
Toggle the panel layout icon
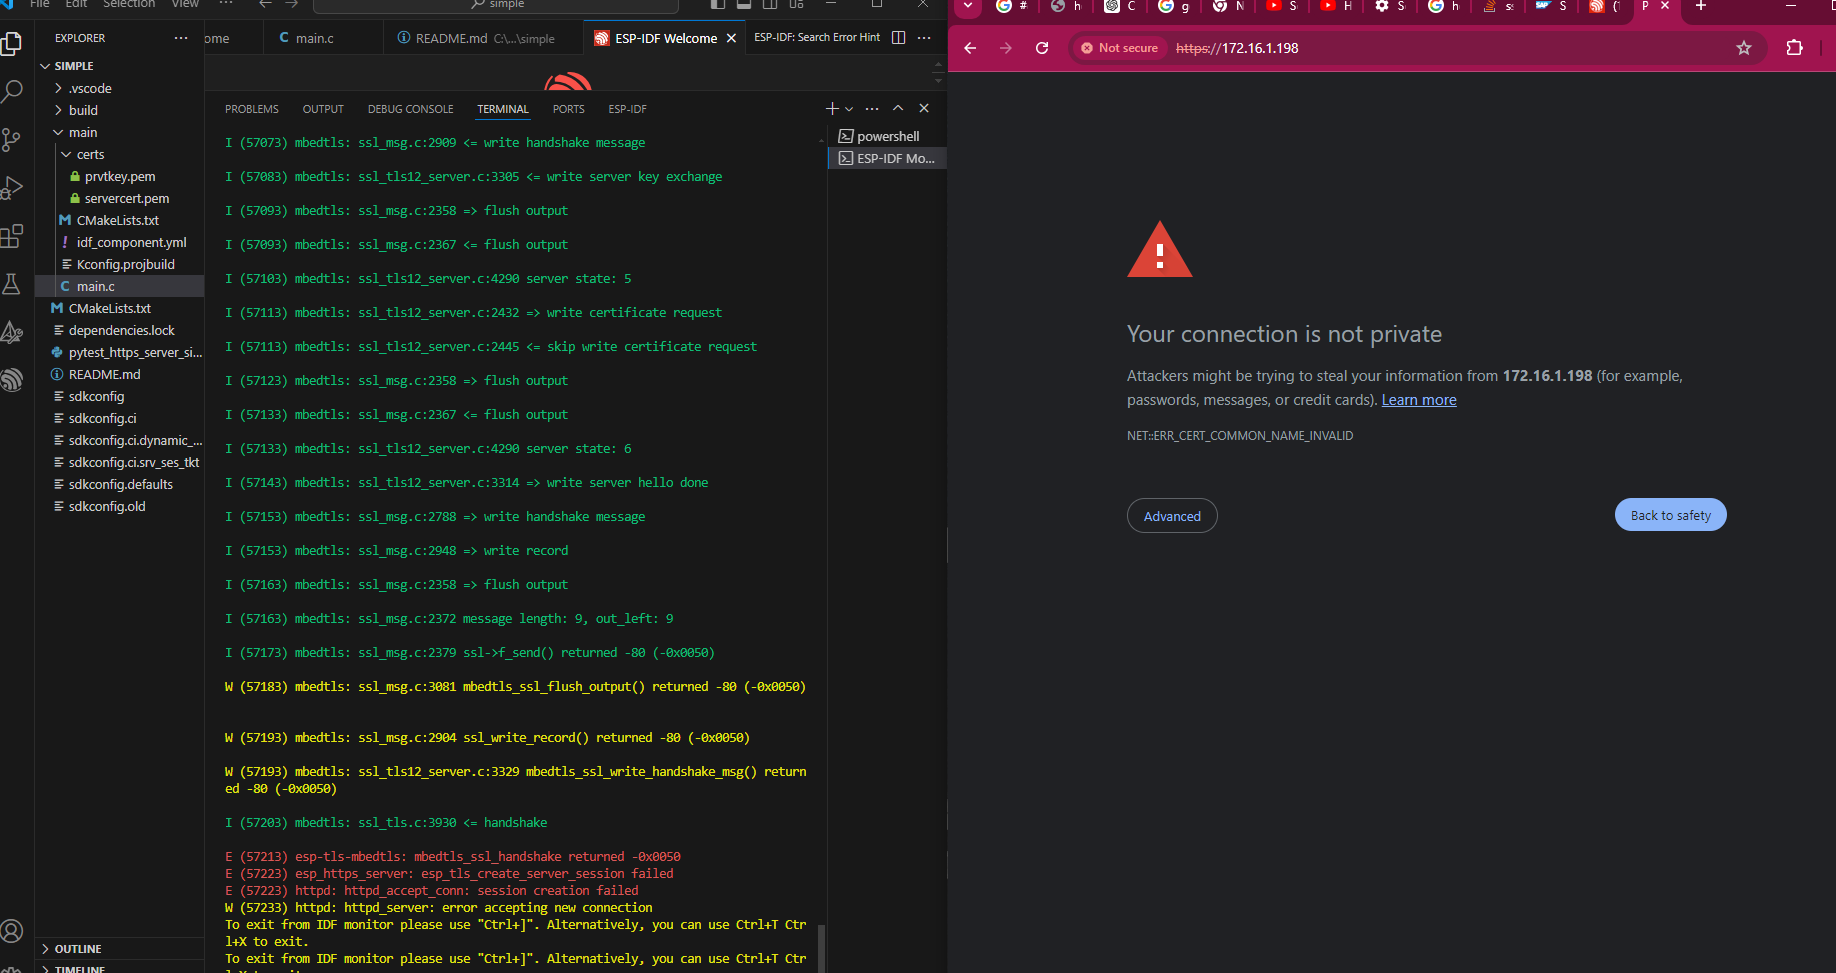point(744,4)
